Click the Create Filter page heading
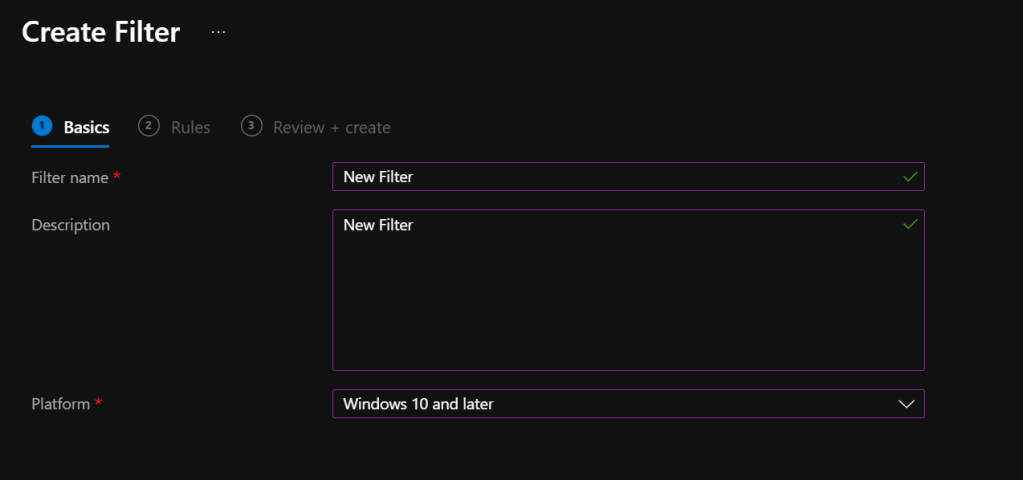 point(101,32)
